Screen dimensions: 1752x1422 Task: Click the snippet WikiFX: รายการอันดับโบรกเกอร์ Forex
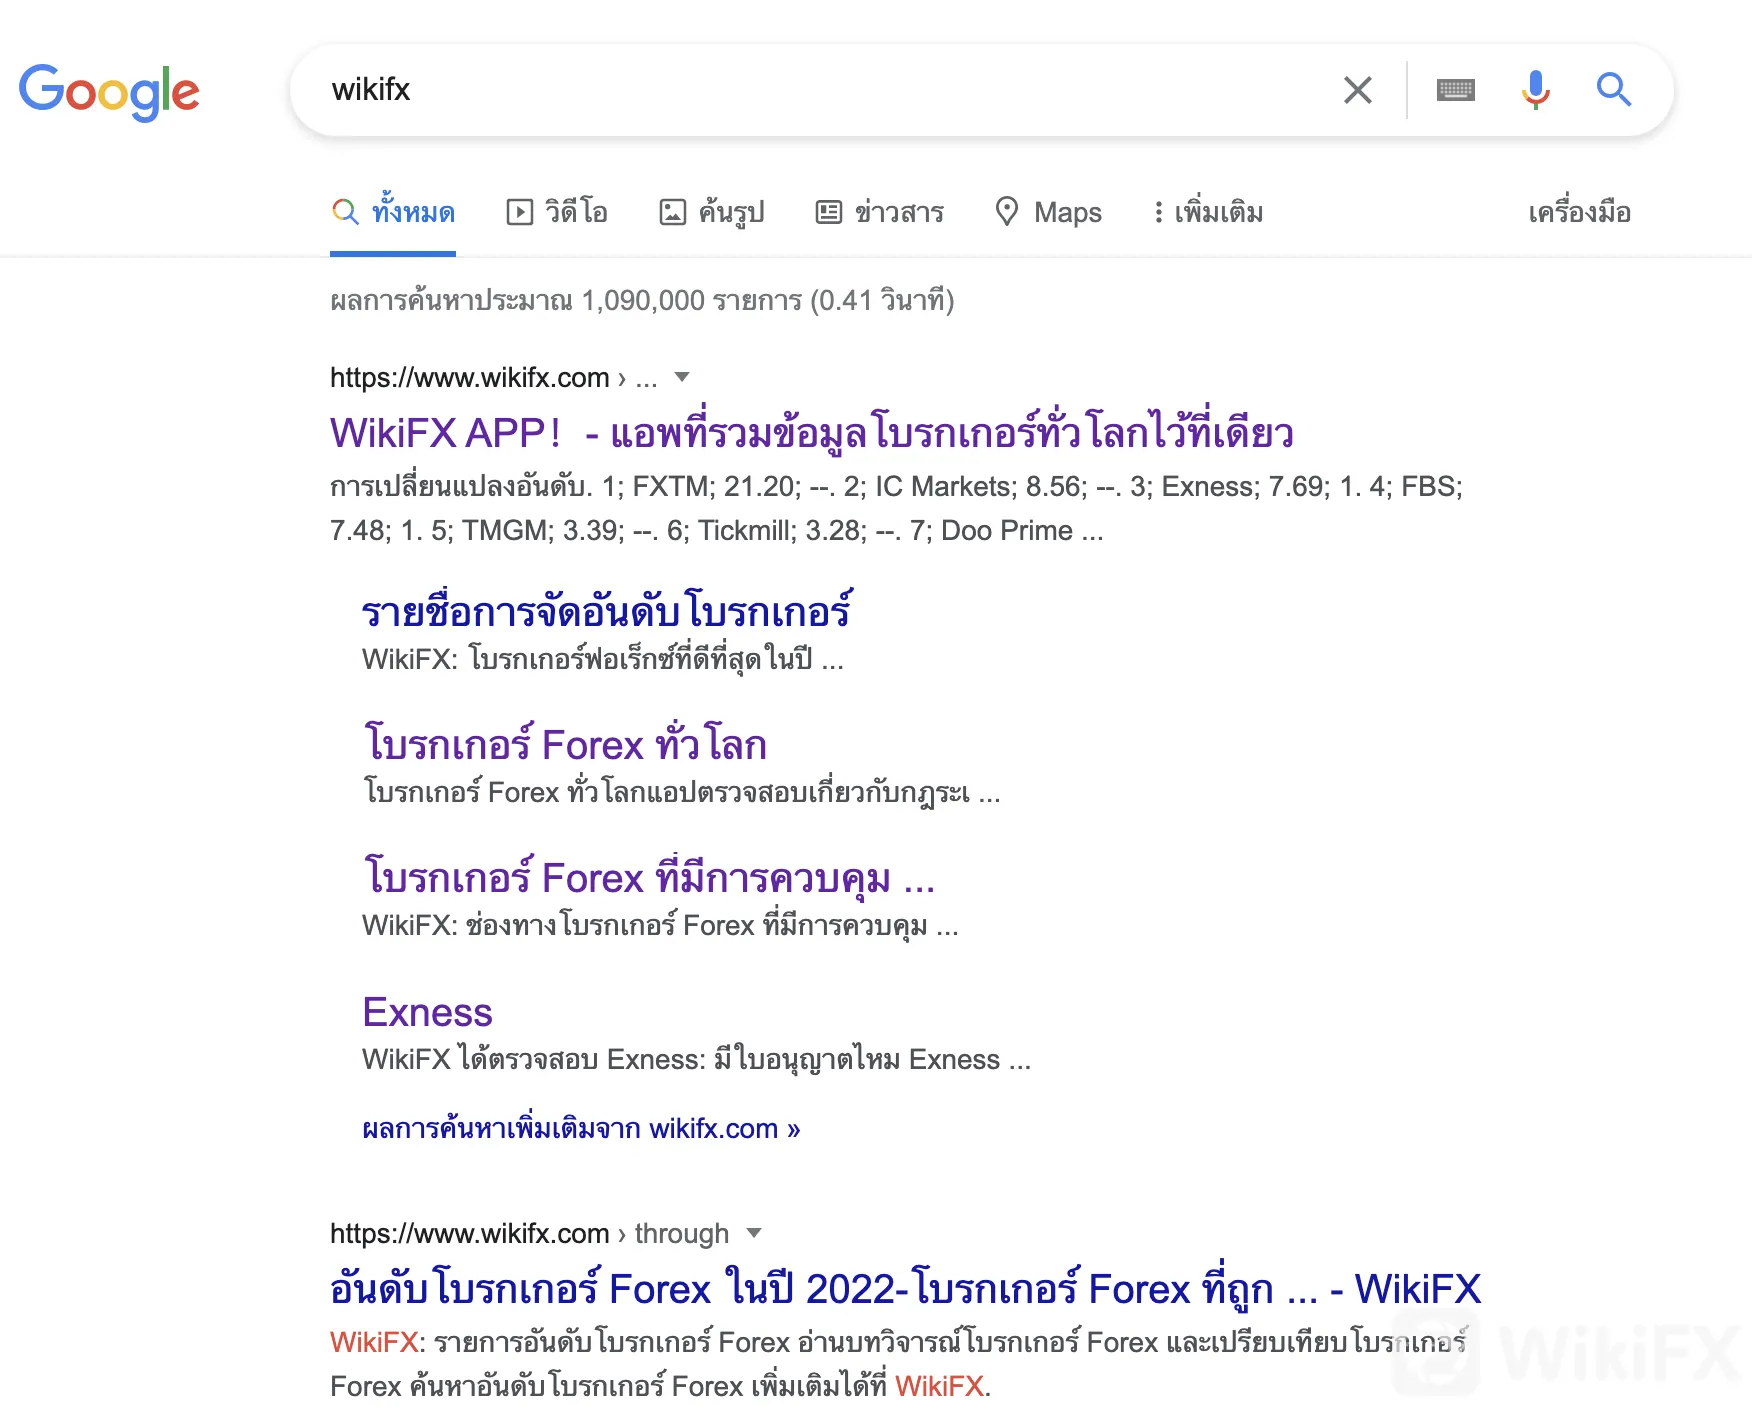[899, 1364]
